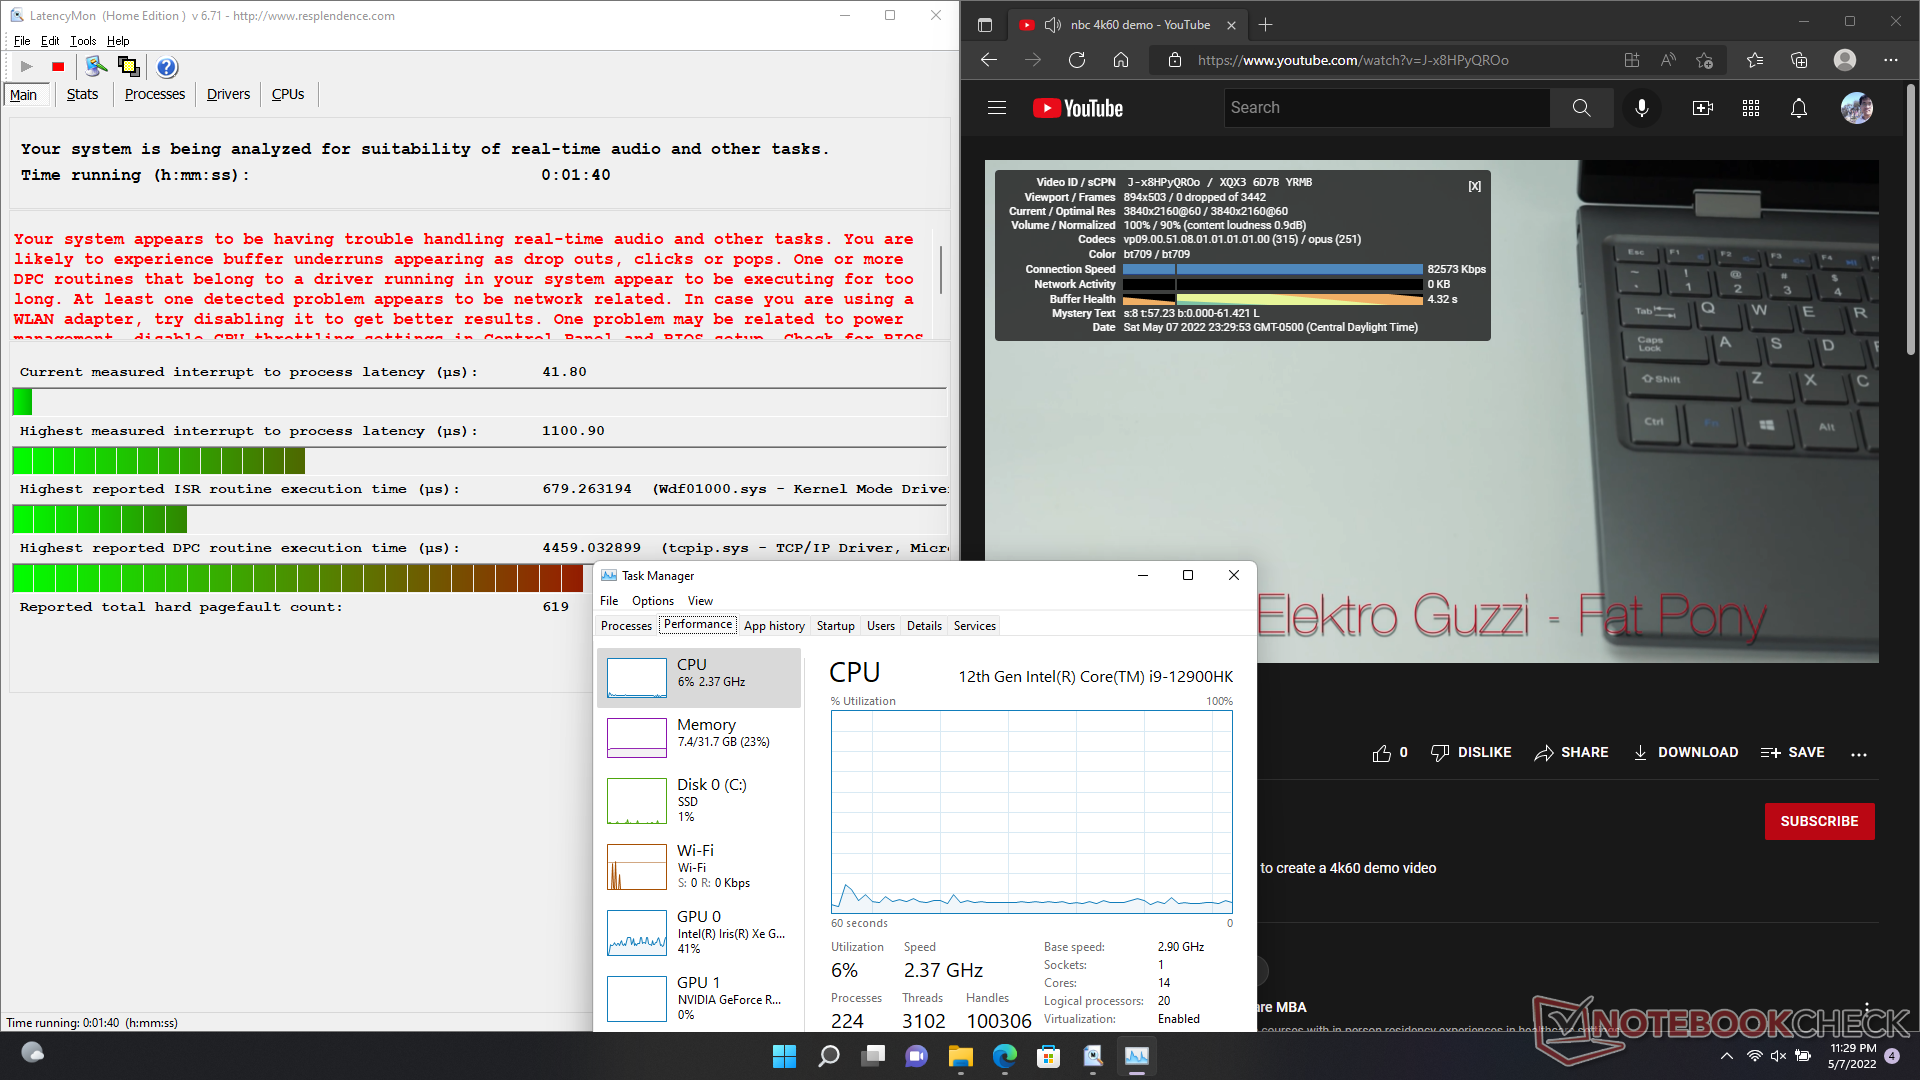
Task: Click the red SUBSCRIBE button
Action: [x=1819, y=821]
